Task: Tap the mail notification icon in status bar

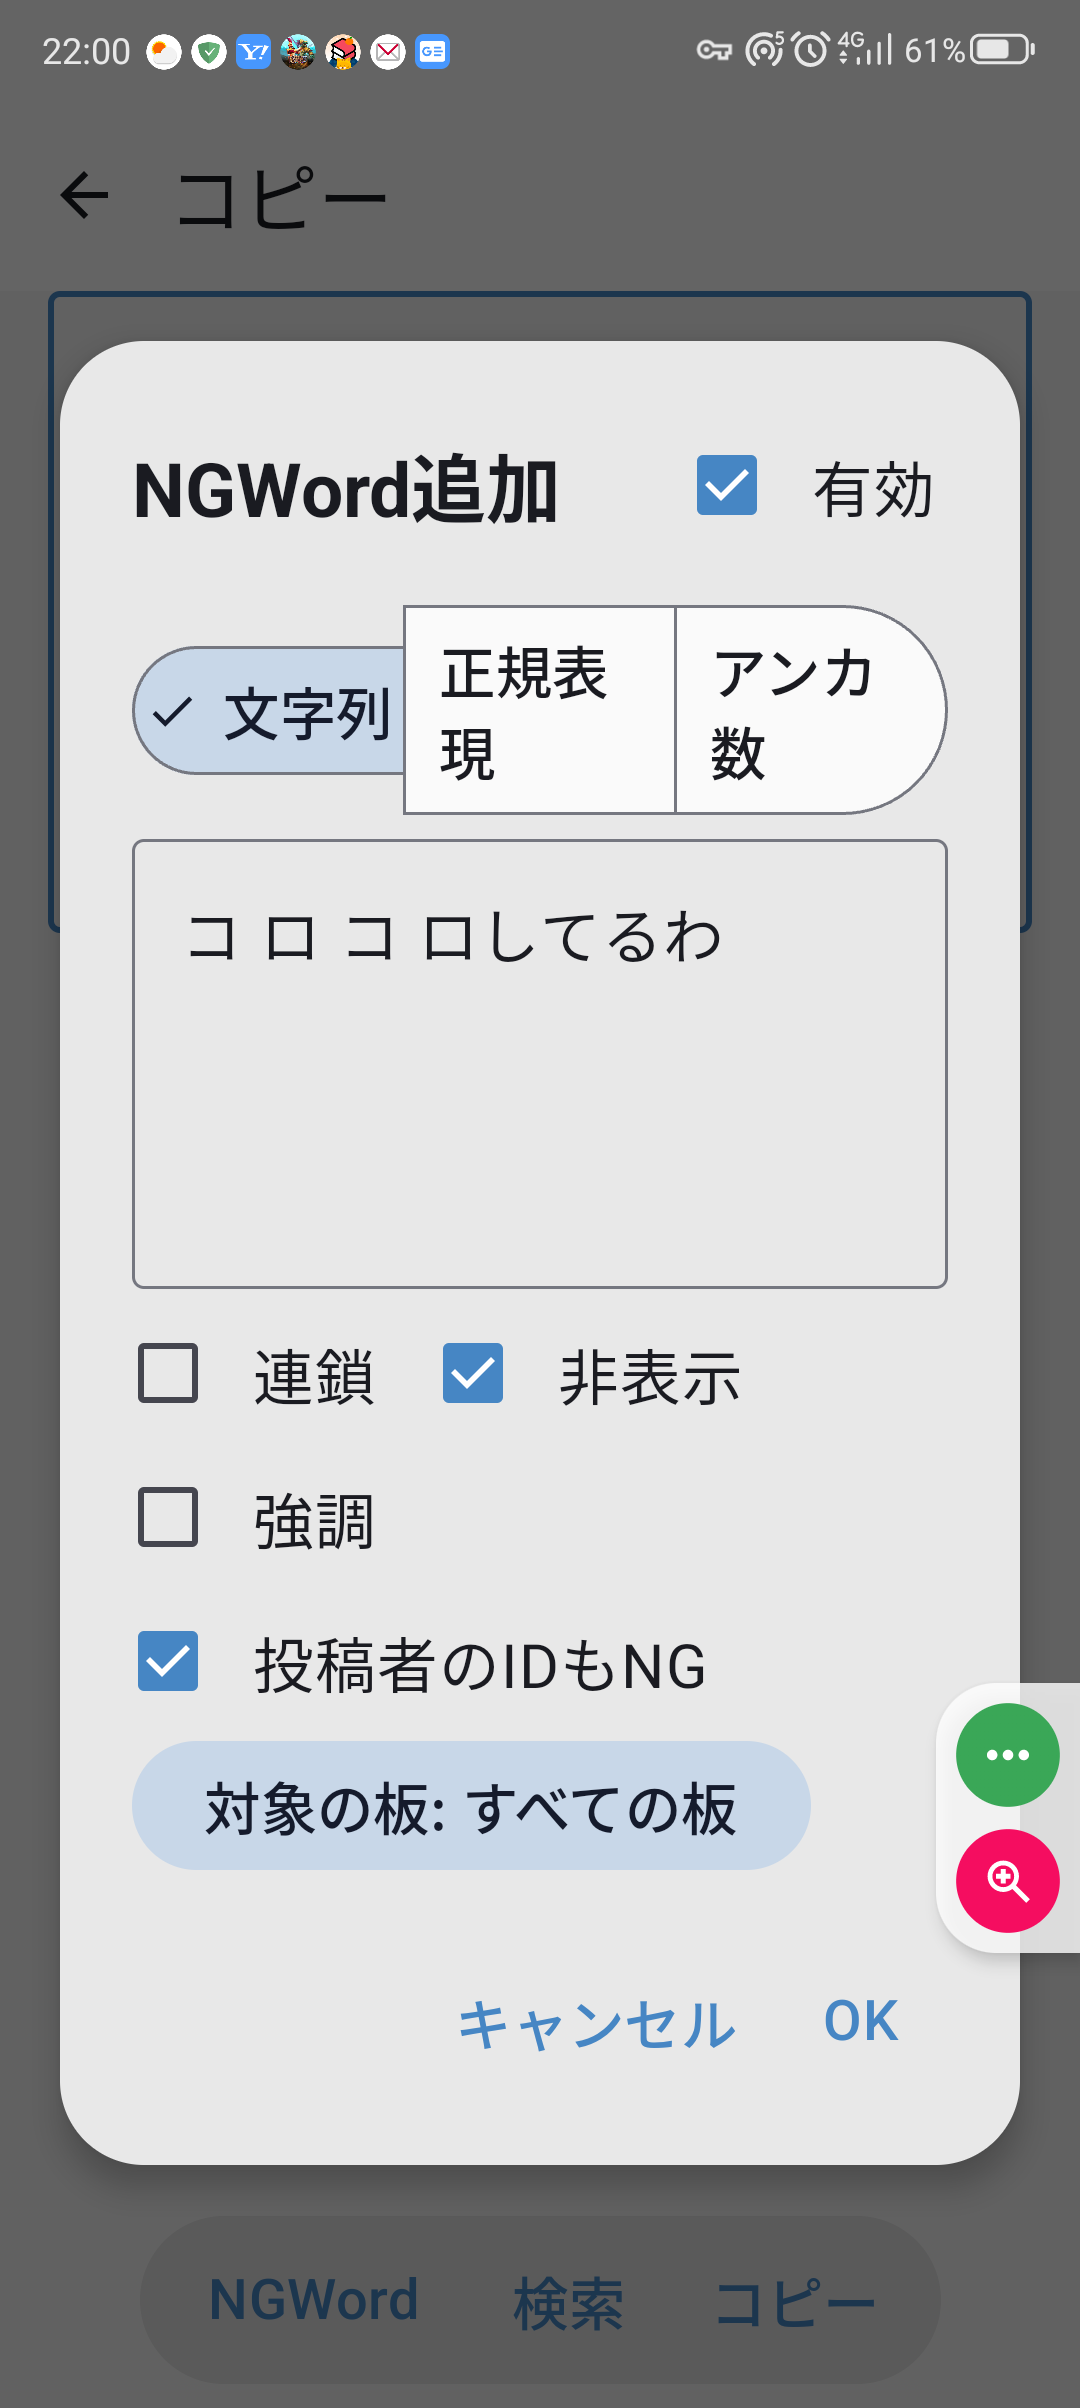Action: click(x=388, y=51)
